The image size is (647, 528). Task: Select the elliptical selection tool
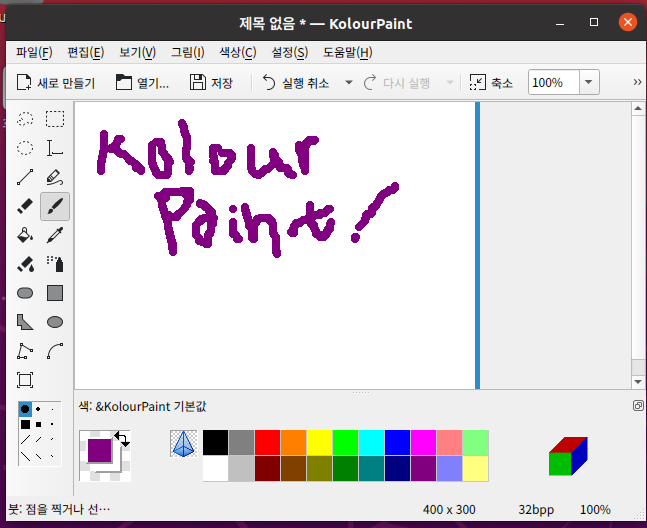pyautogui.click(x=25, y=148)
